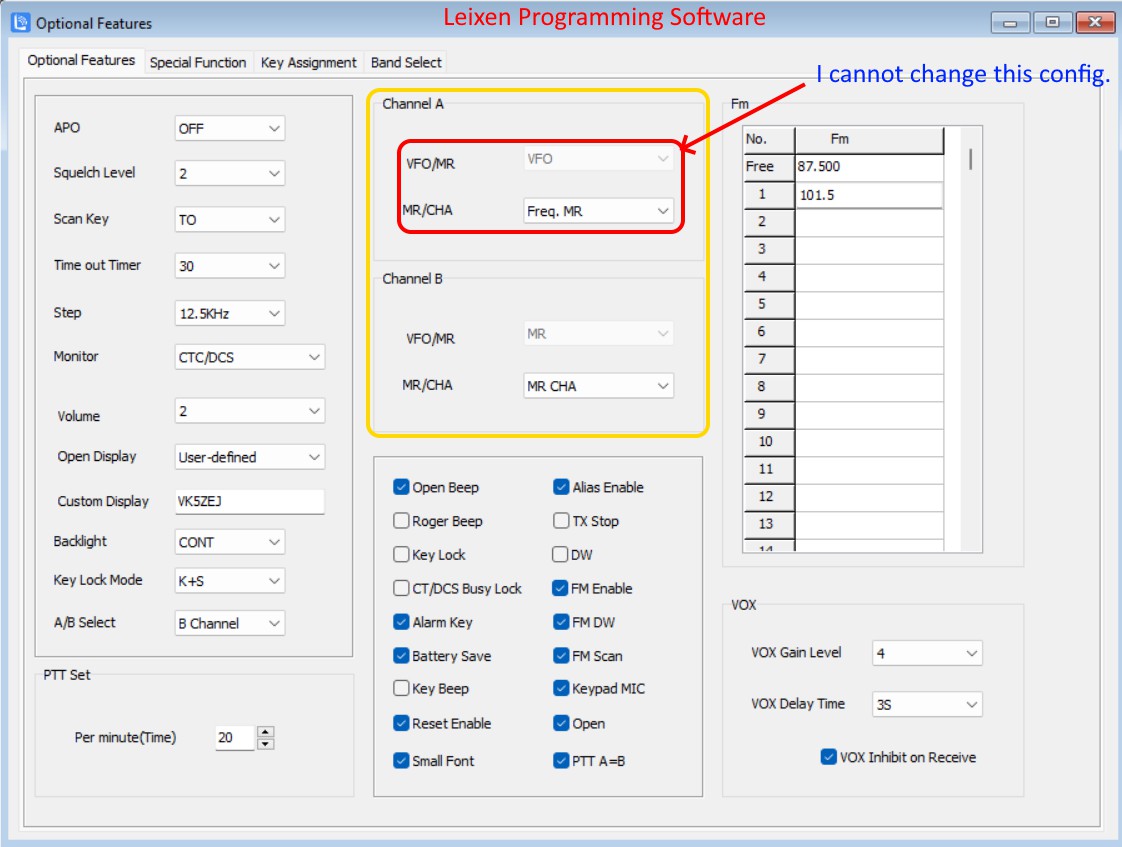Viewport: 1122px width, 847px height.
Task: Toggle the FM Enable checkbox
Action: point(560,588)
